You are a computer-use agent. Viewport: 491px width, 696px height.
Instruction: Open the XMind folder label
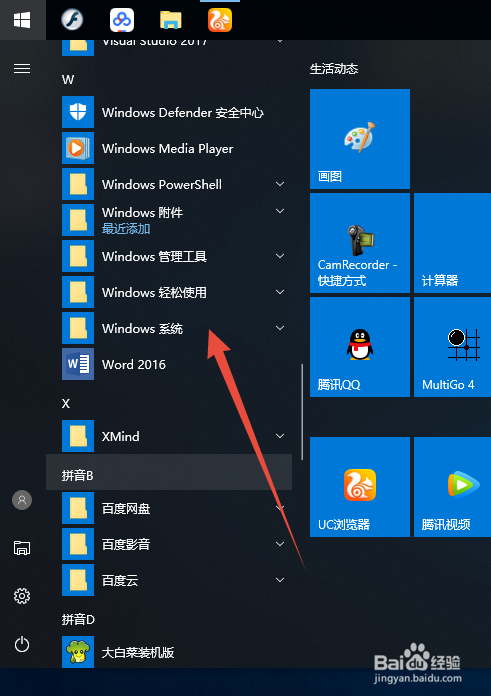120,436
